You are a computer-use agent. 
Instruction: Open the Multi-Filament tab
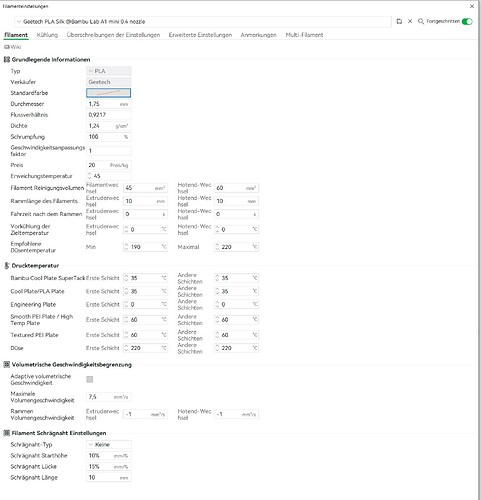click(x=304, y=35)
